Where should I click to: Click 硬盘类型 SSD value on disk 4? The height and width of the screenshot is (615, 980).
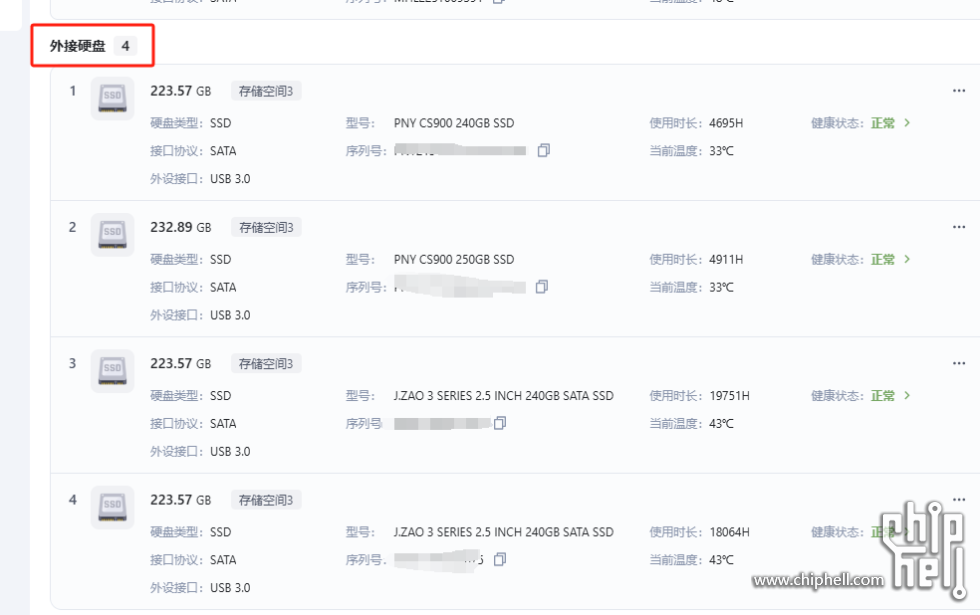pyautogui.click(x=221, y=532)
